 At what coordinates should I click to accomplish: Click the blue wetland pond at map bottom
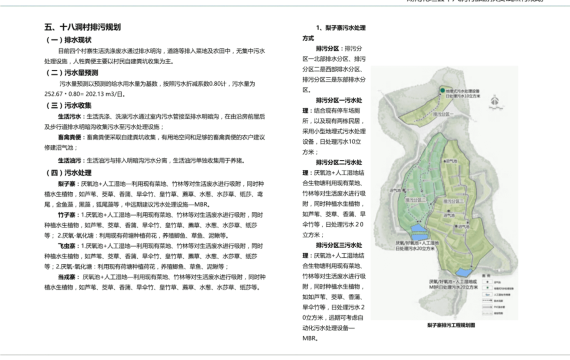(x=463, y=272)
